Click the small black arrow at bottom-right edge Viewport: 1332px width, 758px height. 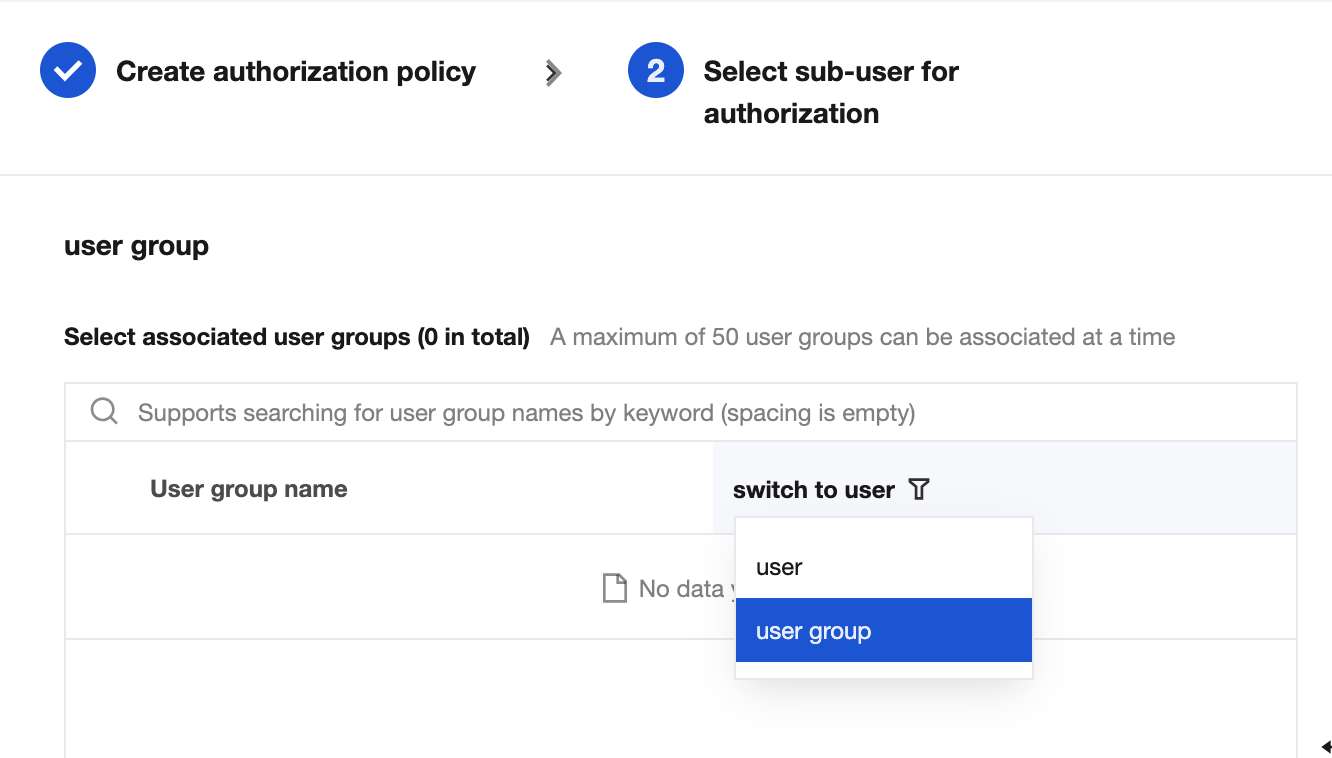(x=1325, y=746)
